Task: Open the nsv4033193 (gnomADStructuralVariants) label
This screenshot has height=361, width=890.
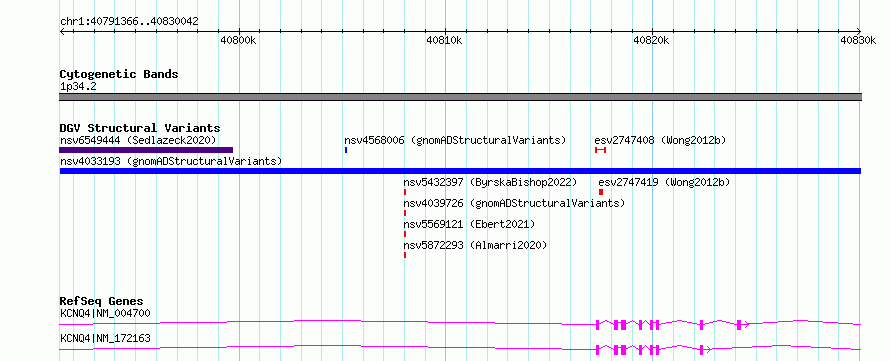Action: 171,161
